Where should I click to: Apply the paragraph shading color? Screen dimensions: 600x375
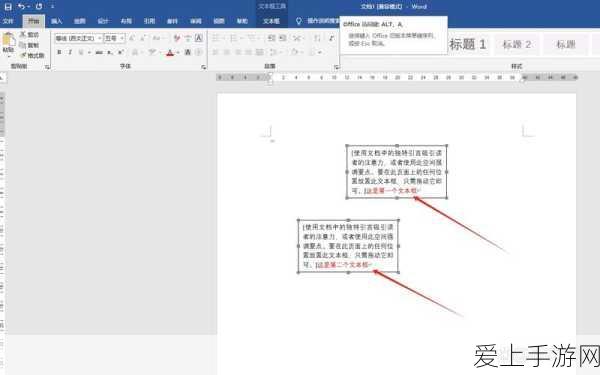pos(295,52)
